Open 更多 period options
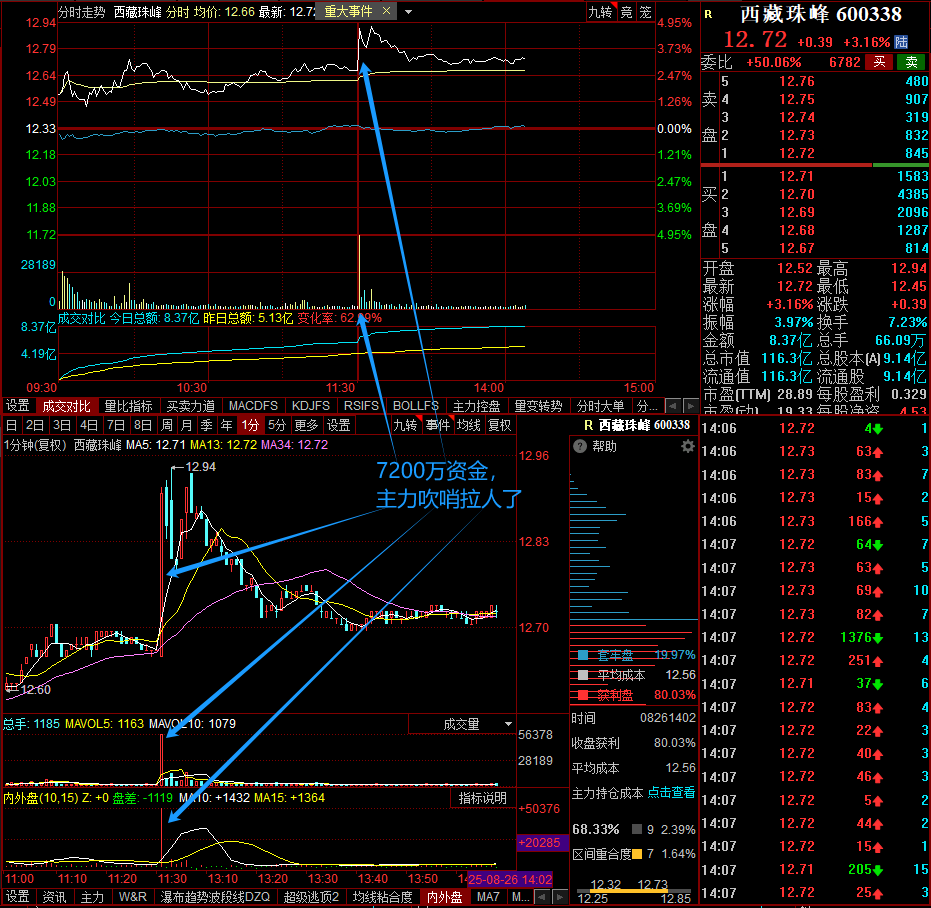Screen dimensions: 931x908 click(306, 425)
